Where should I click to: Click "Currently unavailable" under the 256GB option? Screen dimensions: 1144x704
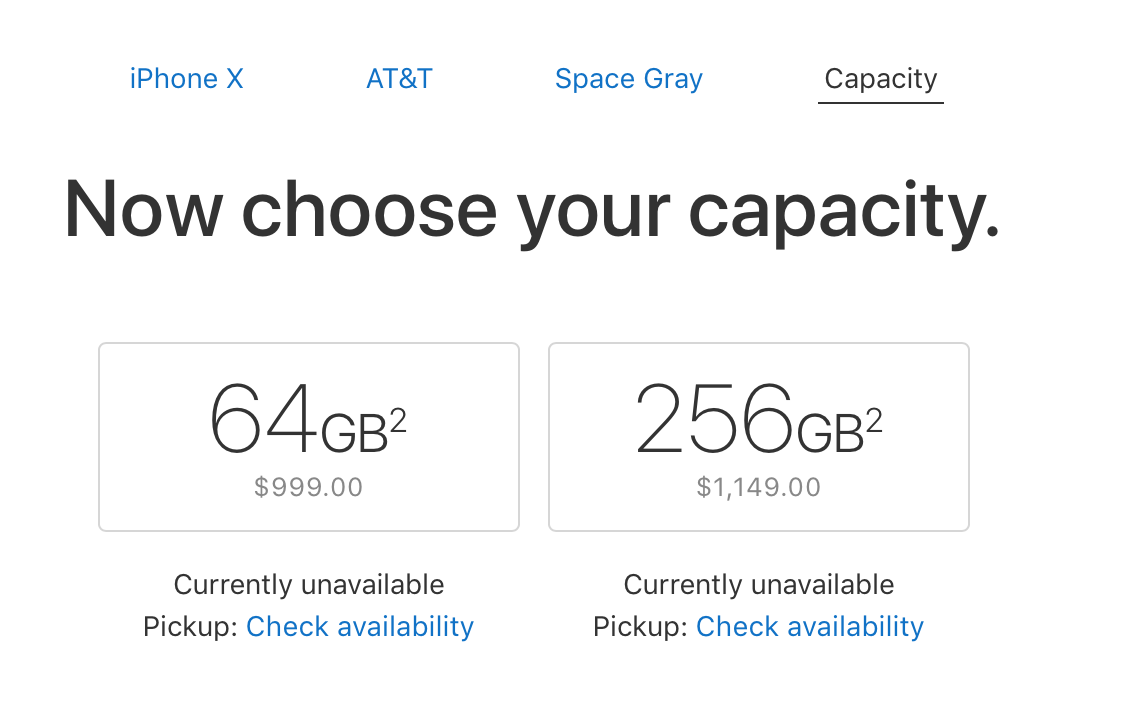coord(759,585)
